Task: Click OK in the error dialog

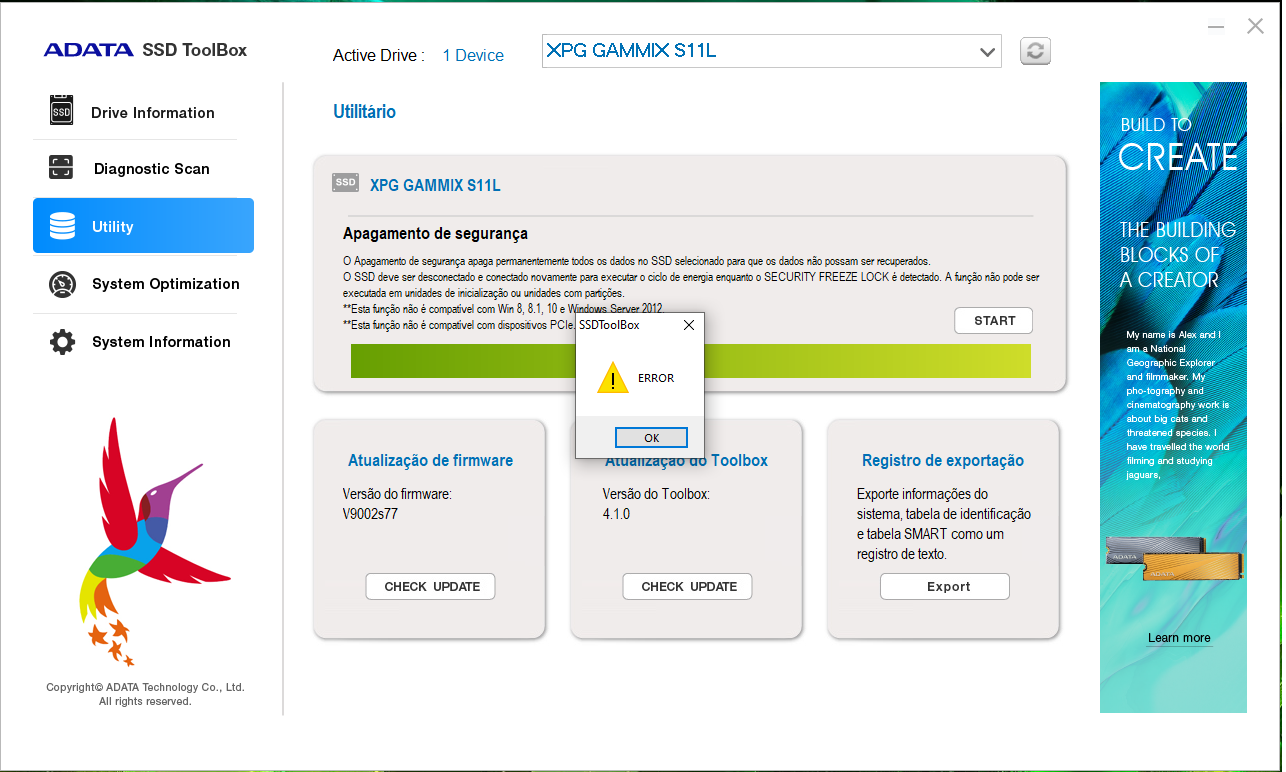Action: [651, 438]
